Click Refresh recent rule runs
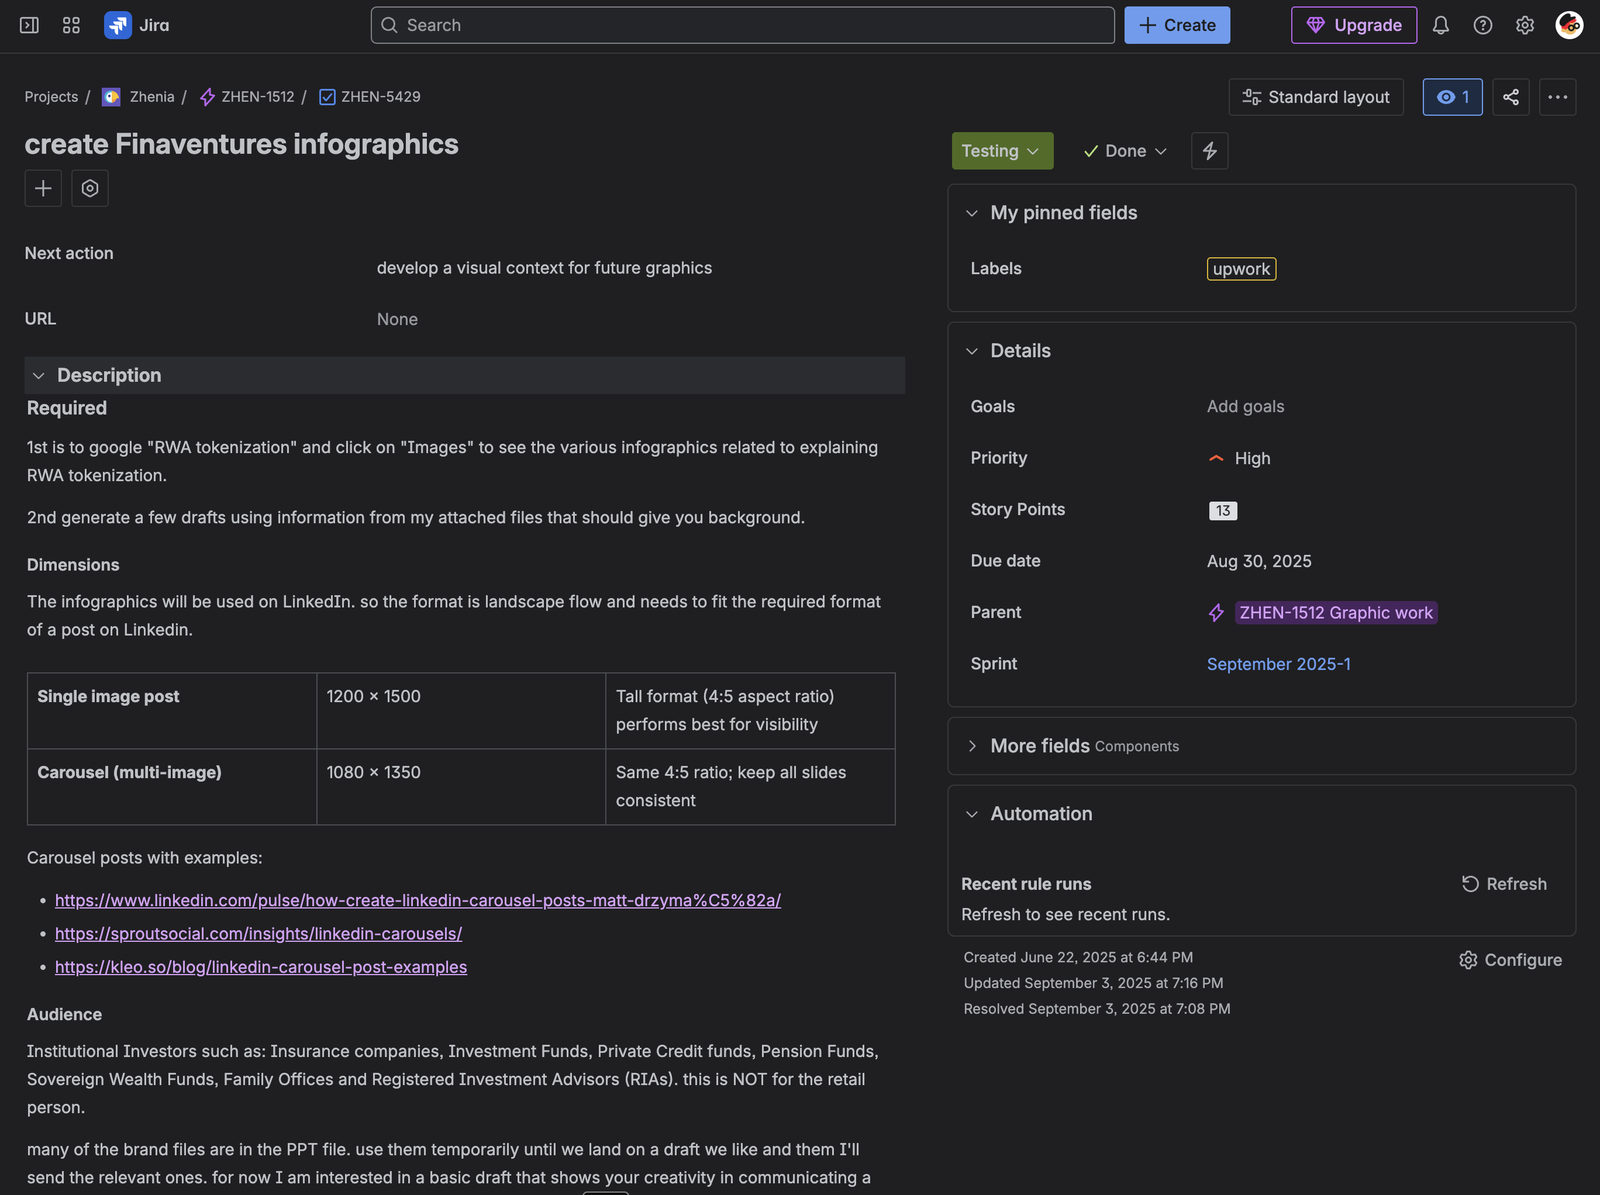This screenshot has width=1600, height=1195. point(1504,884)
